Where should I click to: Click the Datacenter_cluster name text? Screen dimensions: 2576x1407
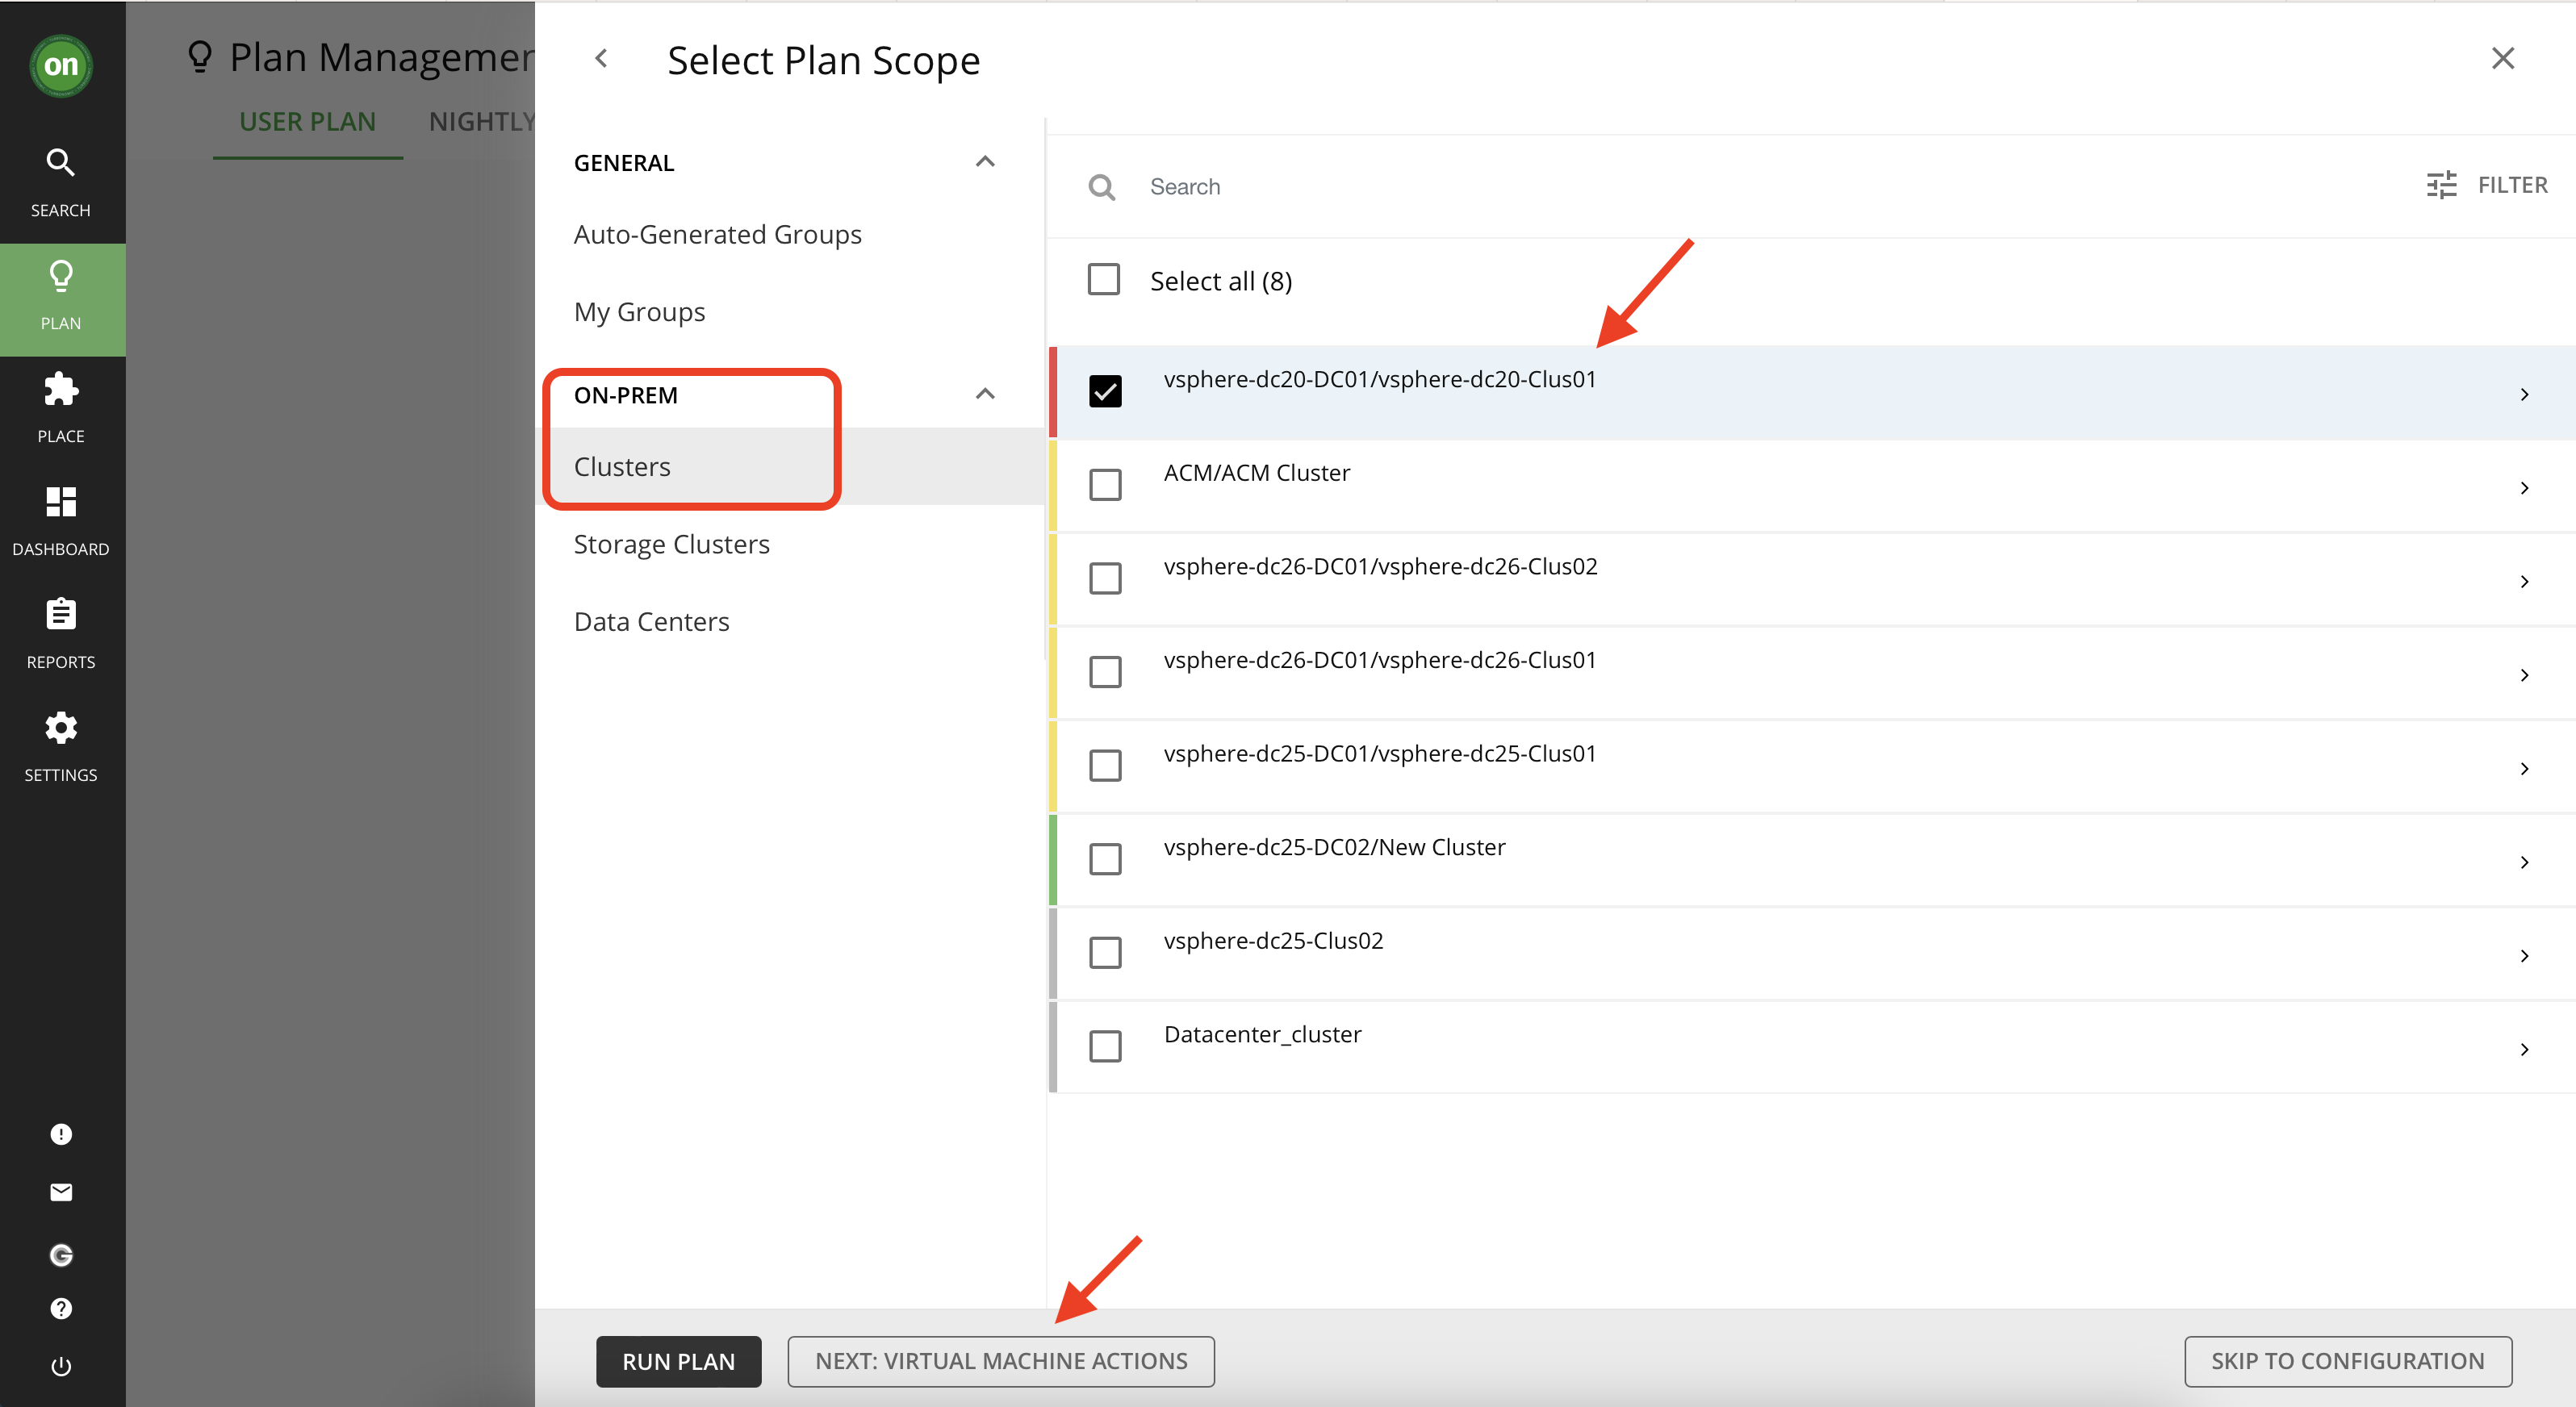tap(1262, 1034)
